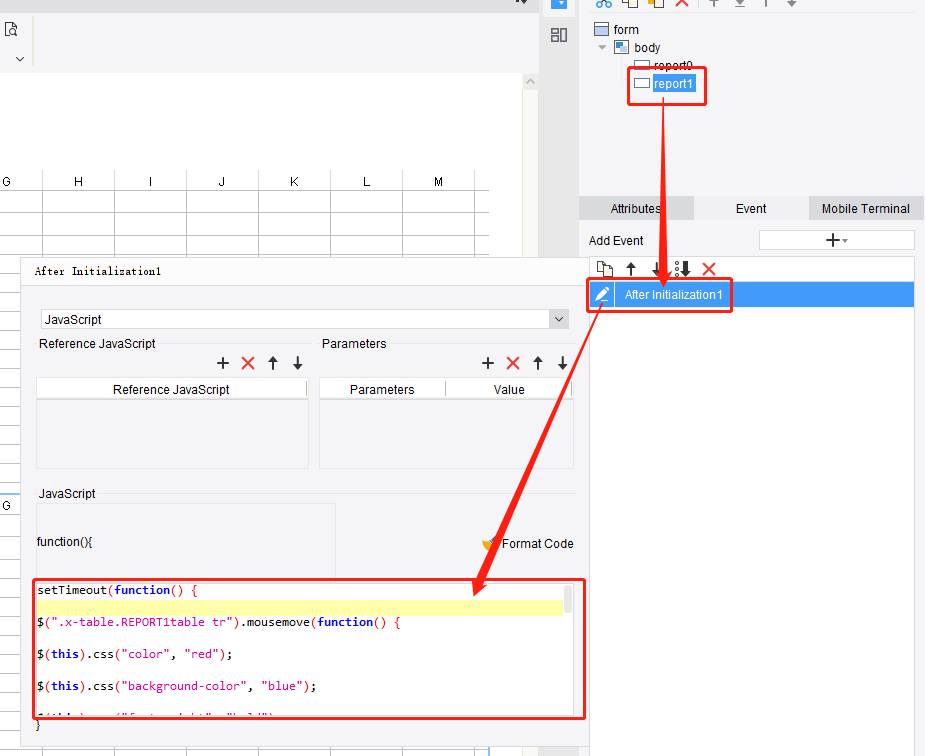Move the event down with the down-arrow icon
Viewport: 925px width, 756px height.
657,269
